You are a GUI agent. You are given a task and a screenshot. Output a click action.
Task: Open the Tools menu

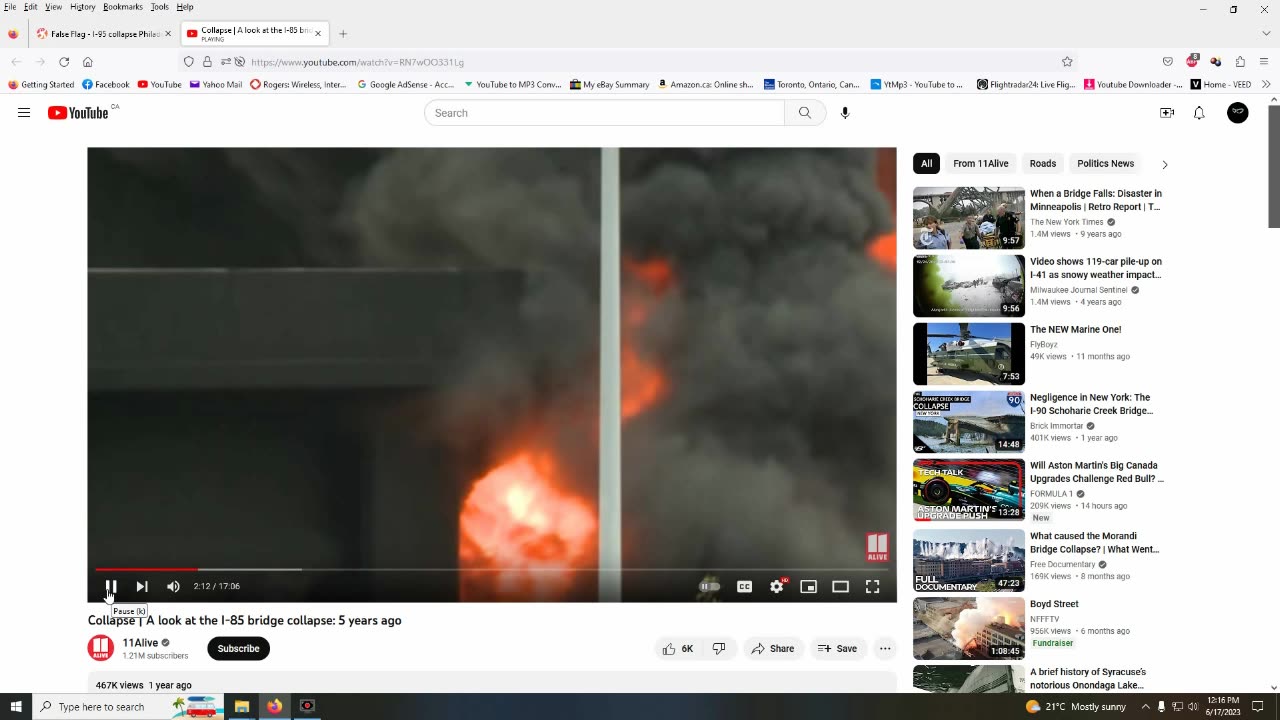pos(160,7)
